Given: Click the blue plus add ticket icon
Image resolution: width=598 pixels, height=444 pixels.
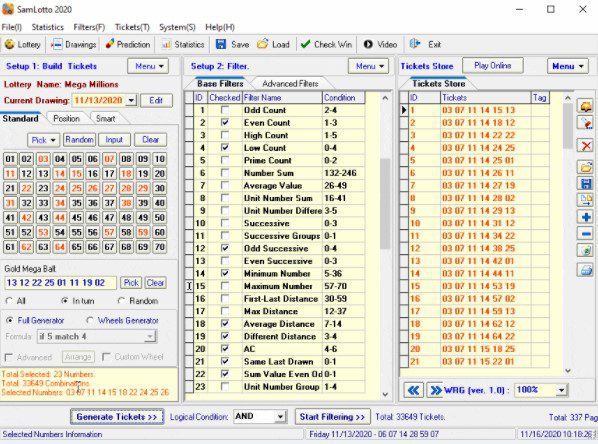Looking at the screenshot, I should pos(586,217).
